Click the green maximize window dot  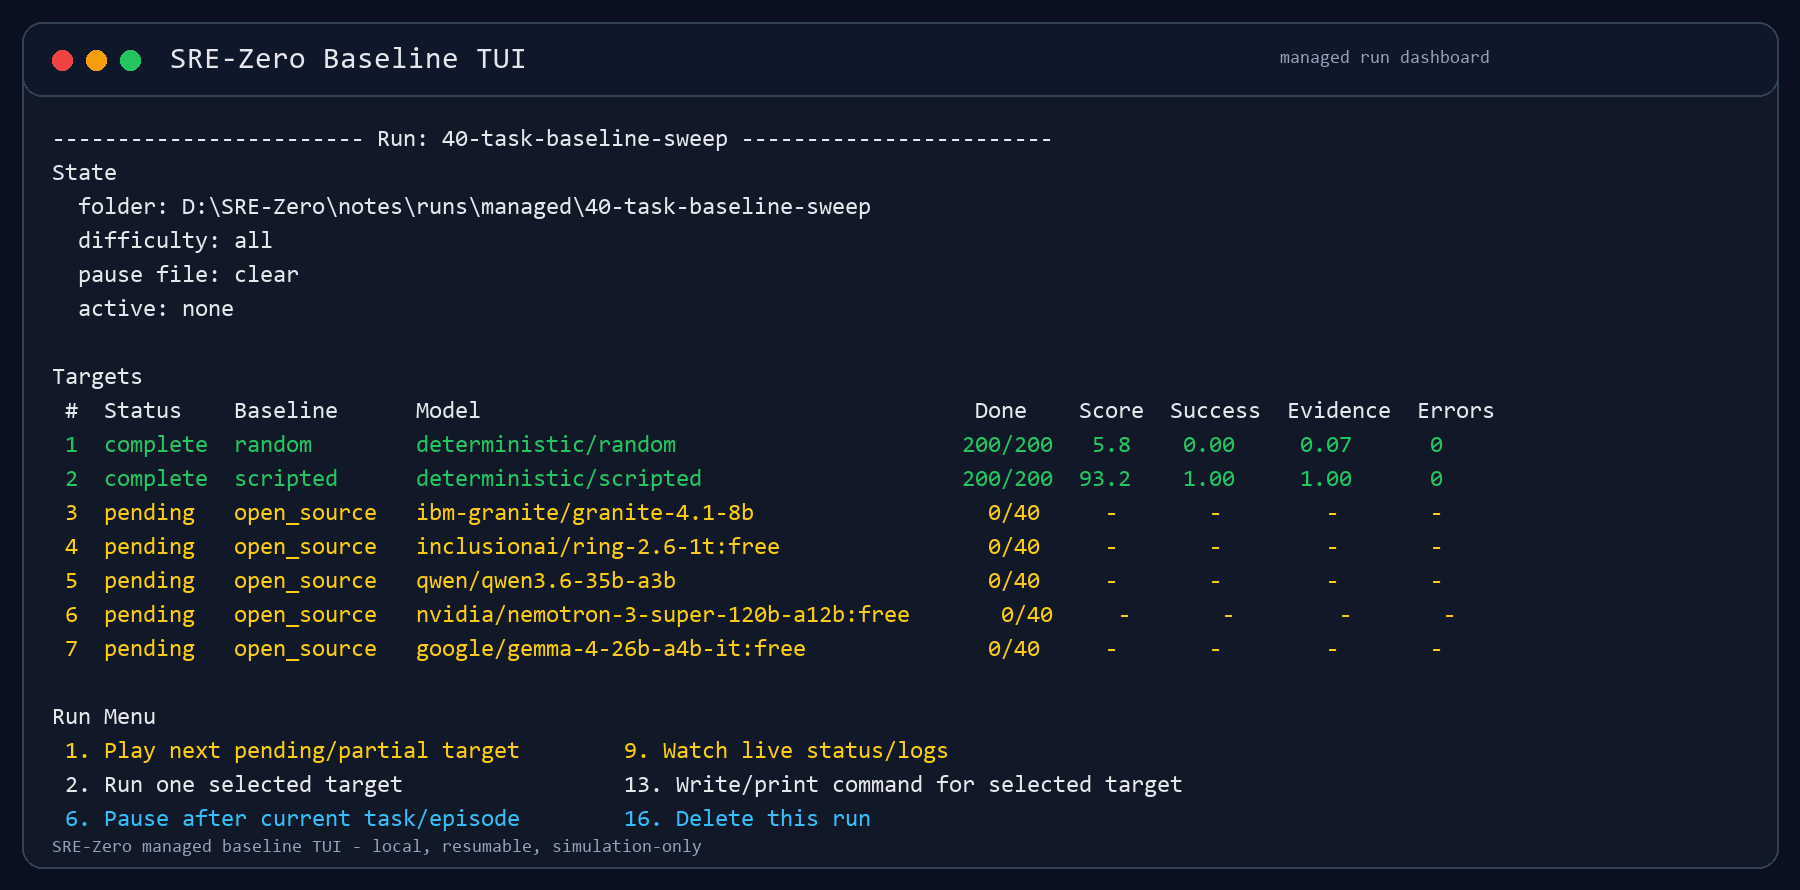coord(131,60)
